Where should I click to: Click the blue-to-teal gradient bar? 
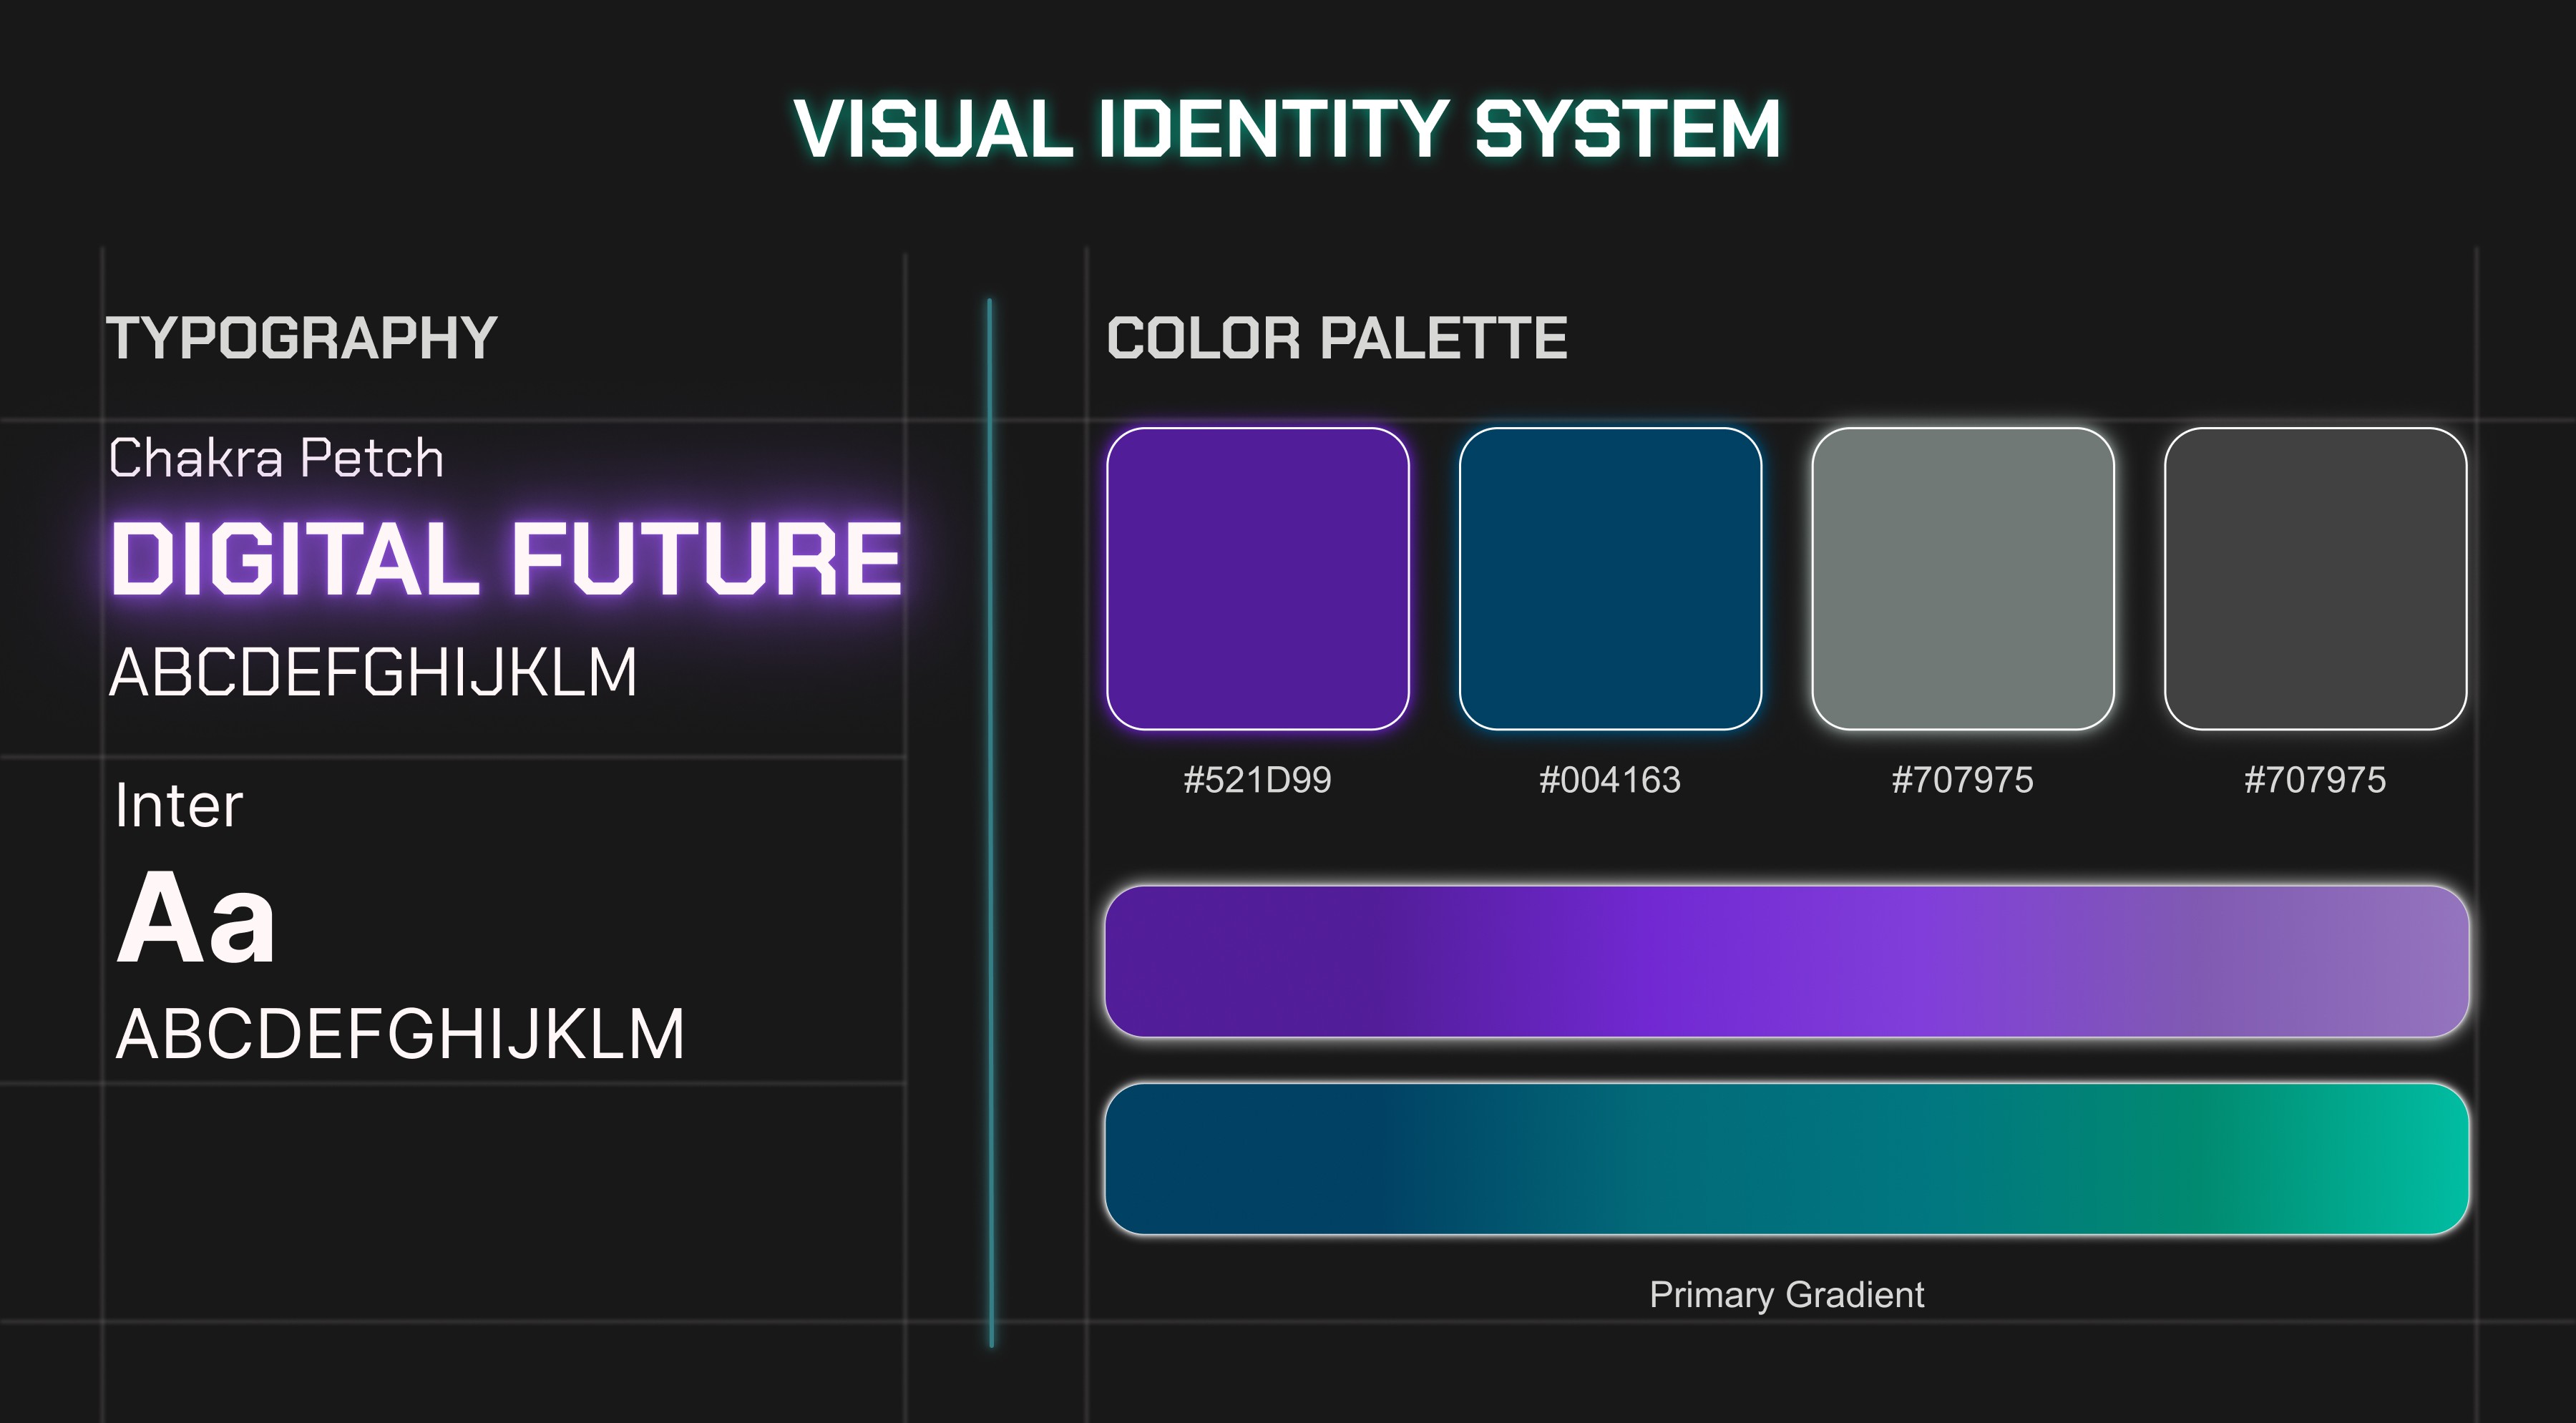pos(1786,1158)
